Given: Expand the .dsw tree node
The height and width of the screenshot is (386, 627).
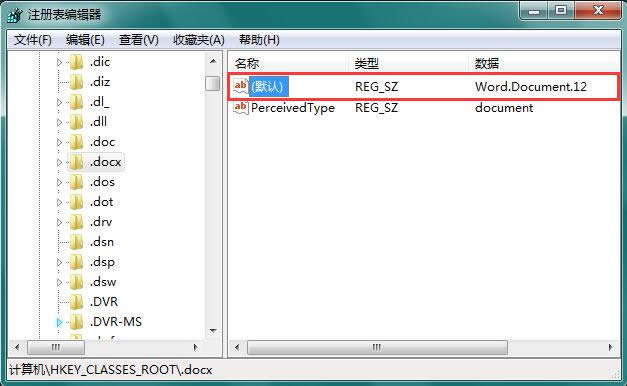Looking at the screenshot, I should (59, 282).
